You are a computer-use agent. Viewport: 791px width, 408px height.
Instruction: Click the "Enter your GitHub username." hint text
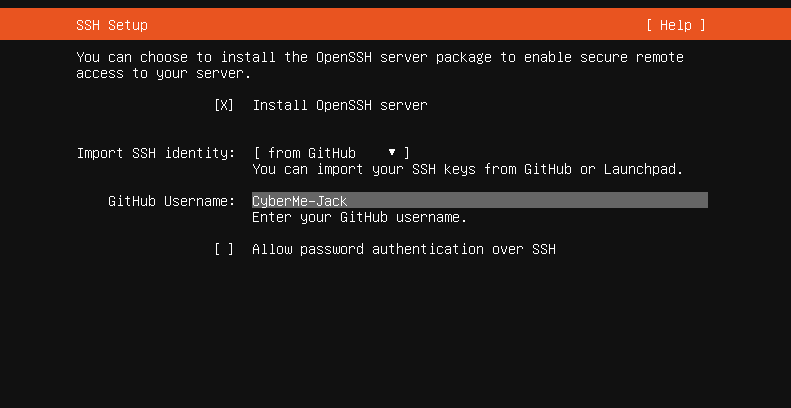[x=359, y=217]
